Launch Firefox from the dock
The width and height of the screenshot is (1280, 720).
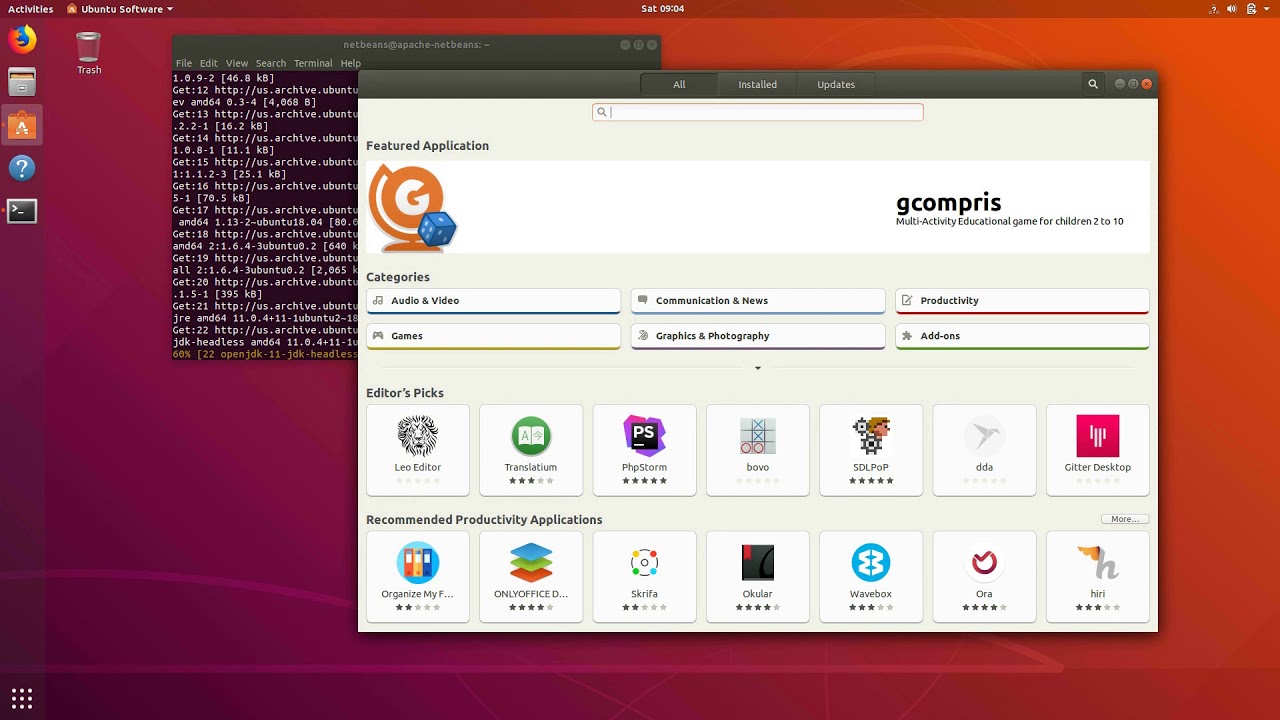point(22,40)
